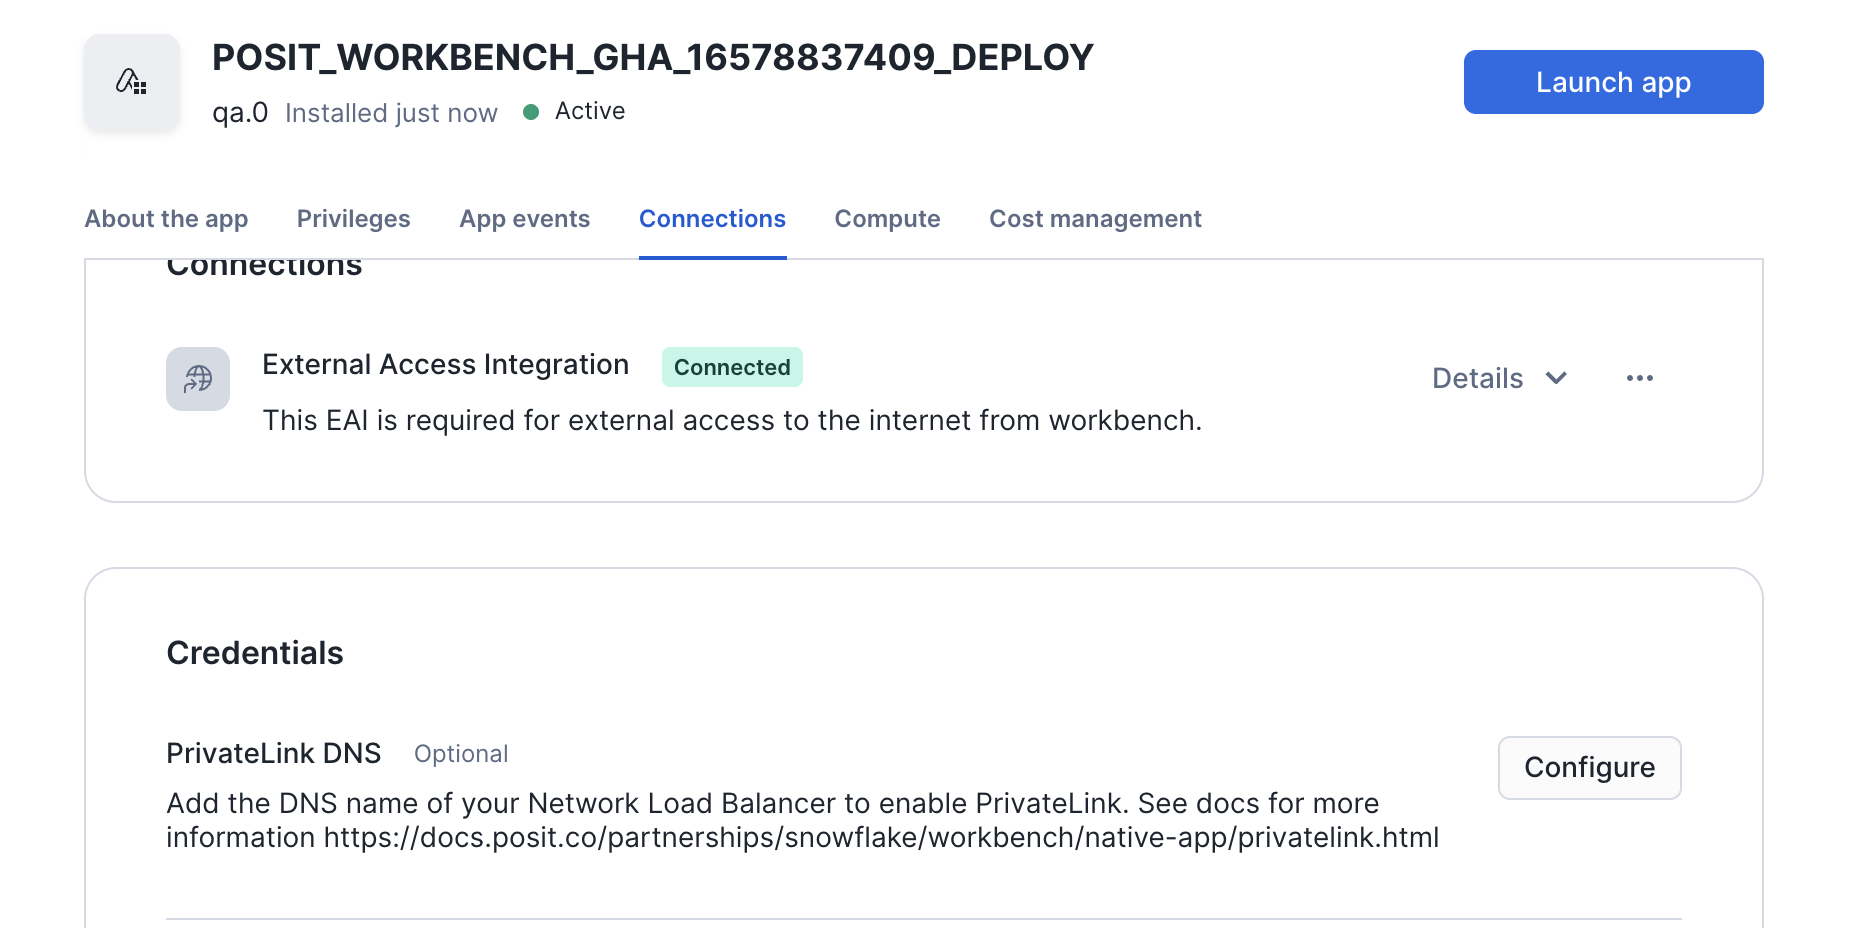Viewport: 1854px width, 928px height.
Task: Click the EAI description about workbench internet access
Action: (732, 421)
